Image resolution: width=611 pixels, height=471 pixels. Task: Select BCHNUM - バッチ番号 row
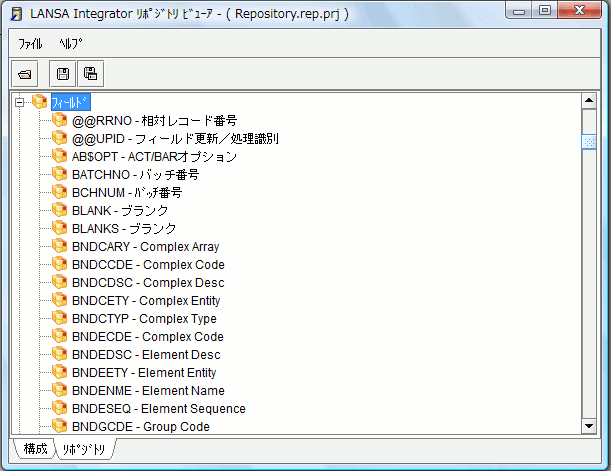pyautogui.click(x=127, y=192)
